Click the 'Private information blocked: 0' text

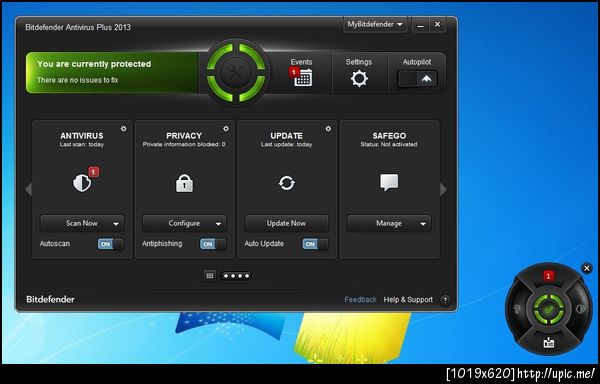[184, 145]
